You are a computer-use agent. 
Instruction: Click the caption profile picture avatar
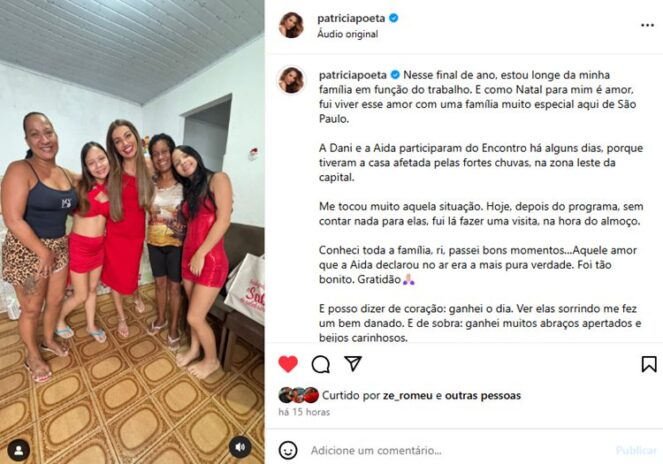(x=291, y=80)
